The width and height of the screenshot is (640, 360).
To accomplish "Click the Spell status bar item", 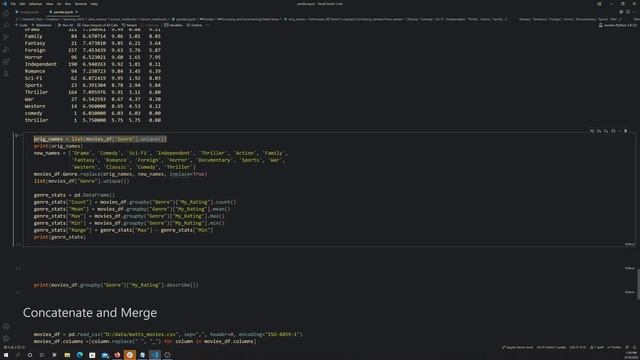I will click(x=597, y=347).
